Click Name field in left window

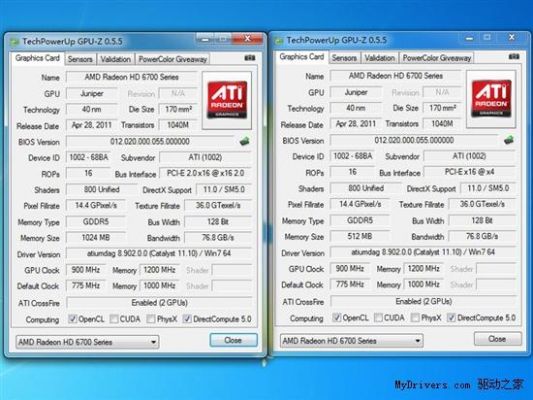(x=132, y=77)
